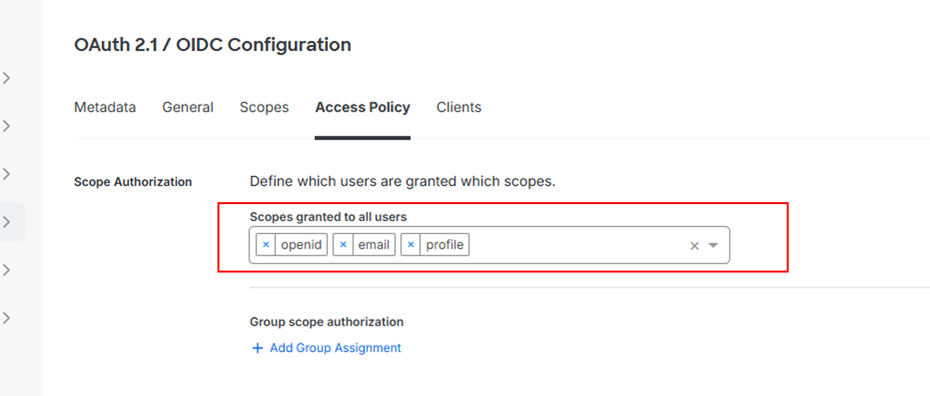Click the plus icon beside Add Group Assignment

[257, 348]
